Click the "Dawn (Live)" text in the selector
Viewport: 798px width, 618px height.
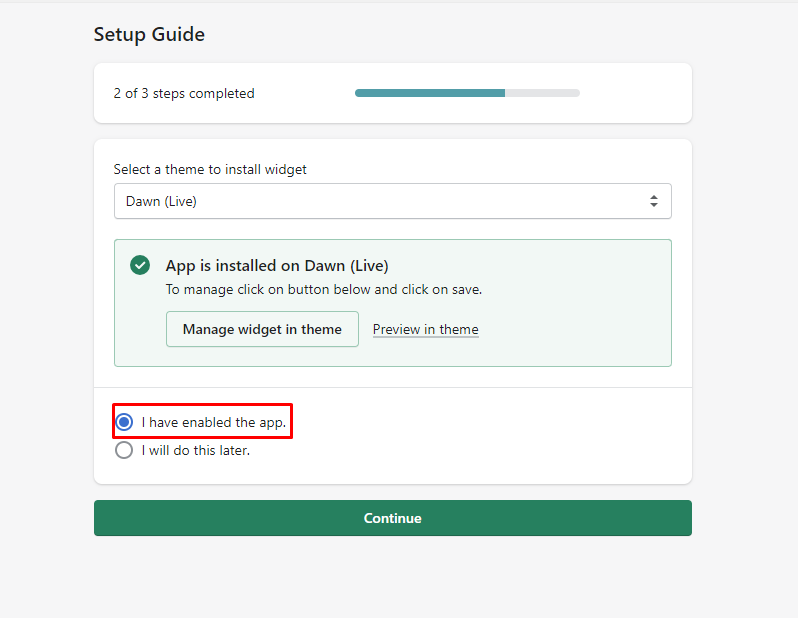click(161, 201)
